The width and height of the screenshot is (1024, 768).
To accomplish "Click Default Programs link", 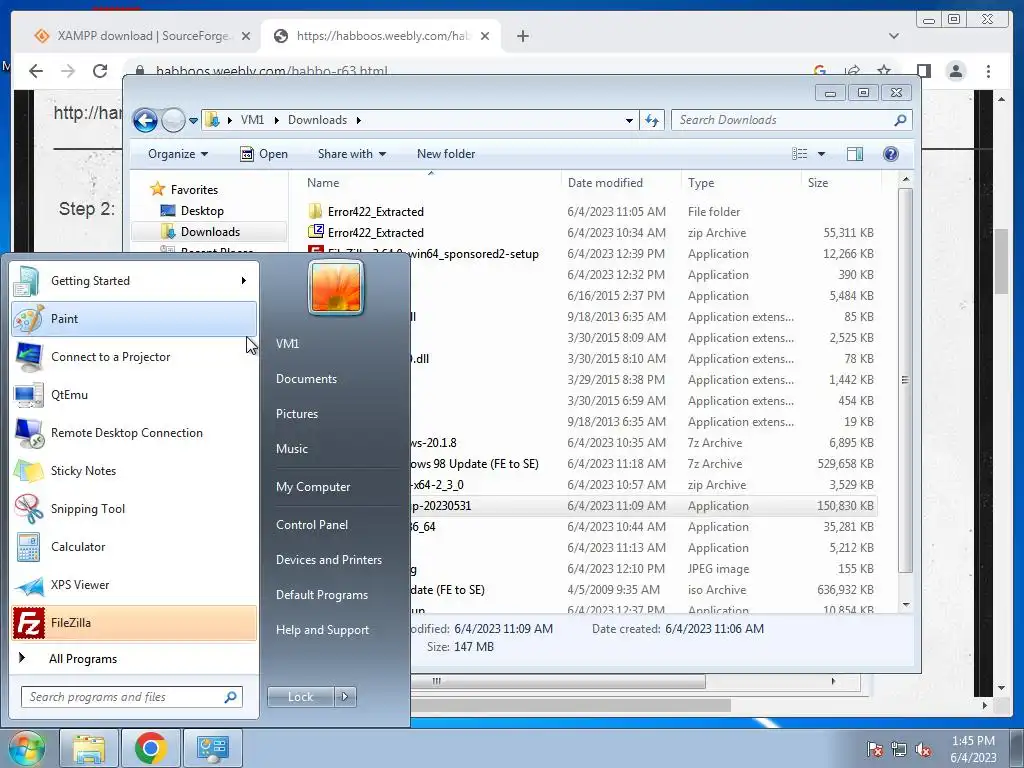I will click(x=321, y=595).
